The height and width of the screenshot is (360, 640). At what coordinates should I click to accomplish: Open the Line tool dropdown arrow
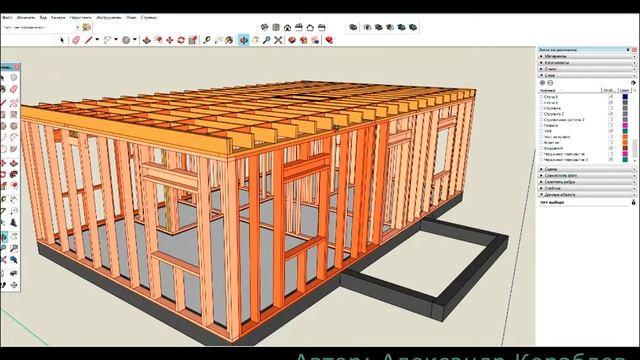point(97,40)
